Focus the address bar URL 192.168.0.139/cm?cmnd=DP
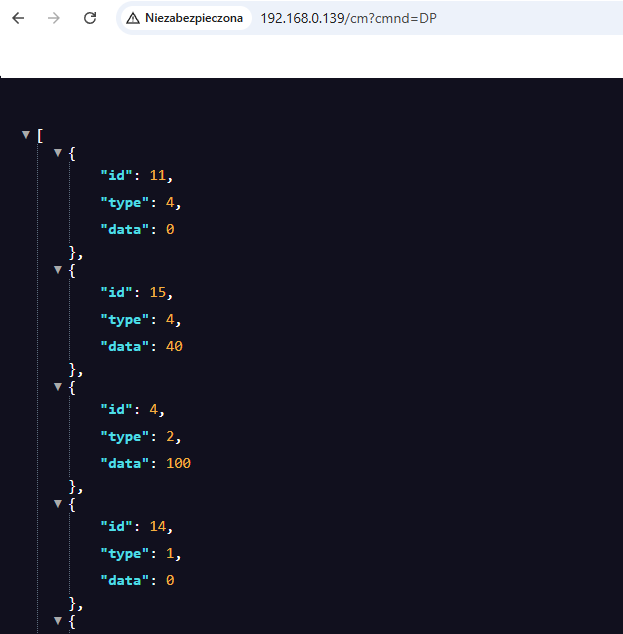The image size is (623, 634). point(348,18)
